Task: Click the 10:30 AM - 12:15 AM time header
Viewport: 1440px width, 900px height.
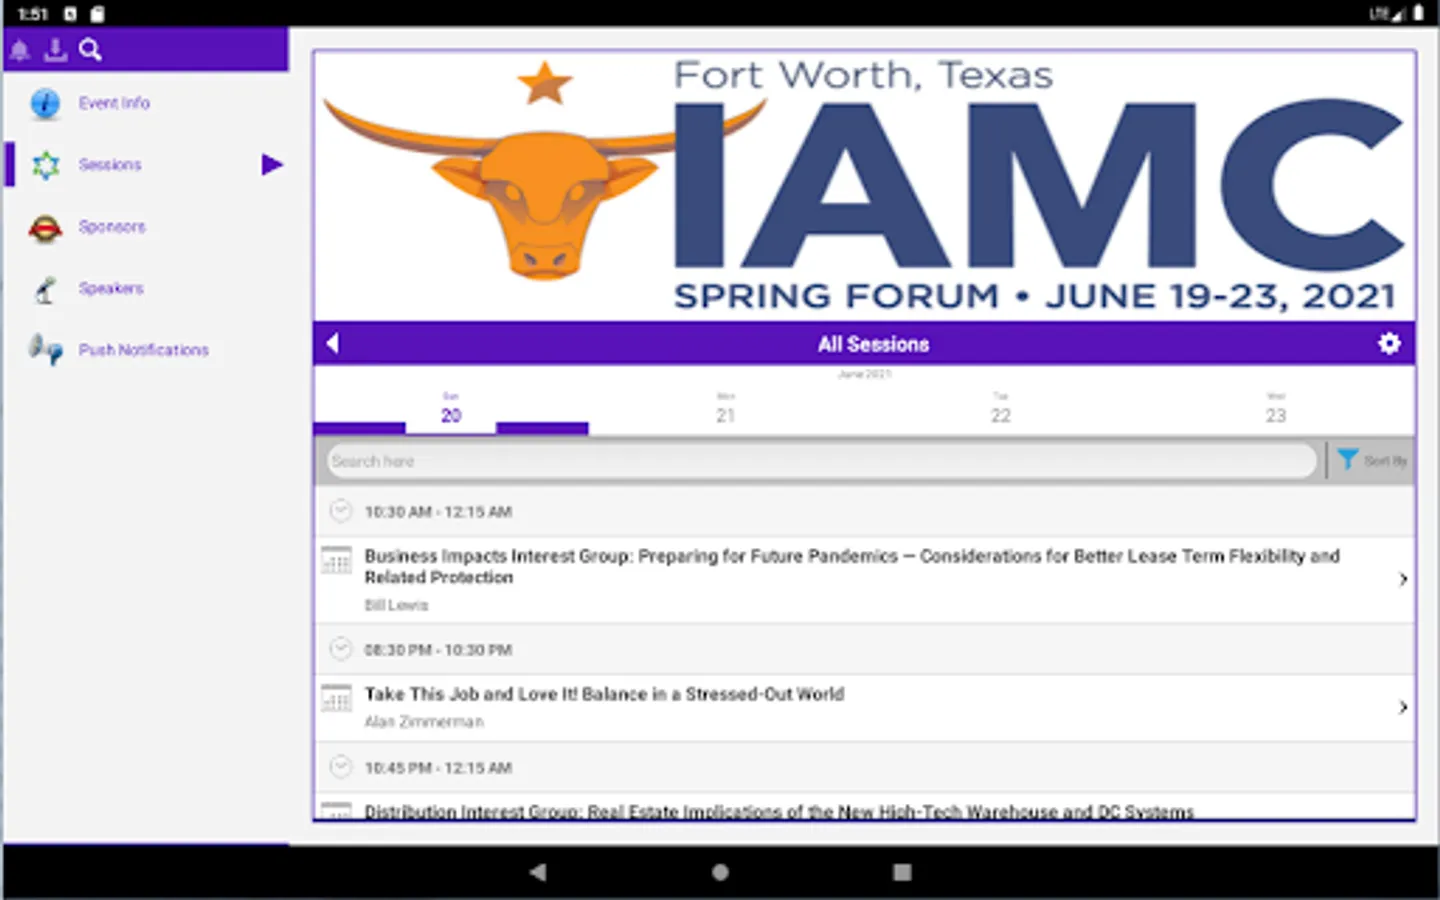Action: 865,511
